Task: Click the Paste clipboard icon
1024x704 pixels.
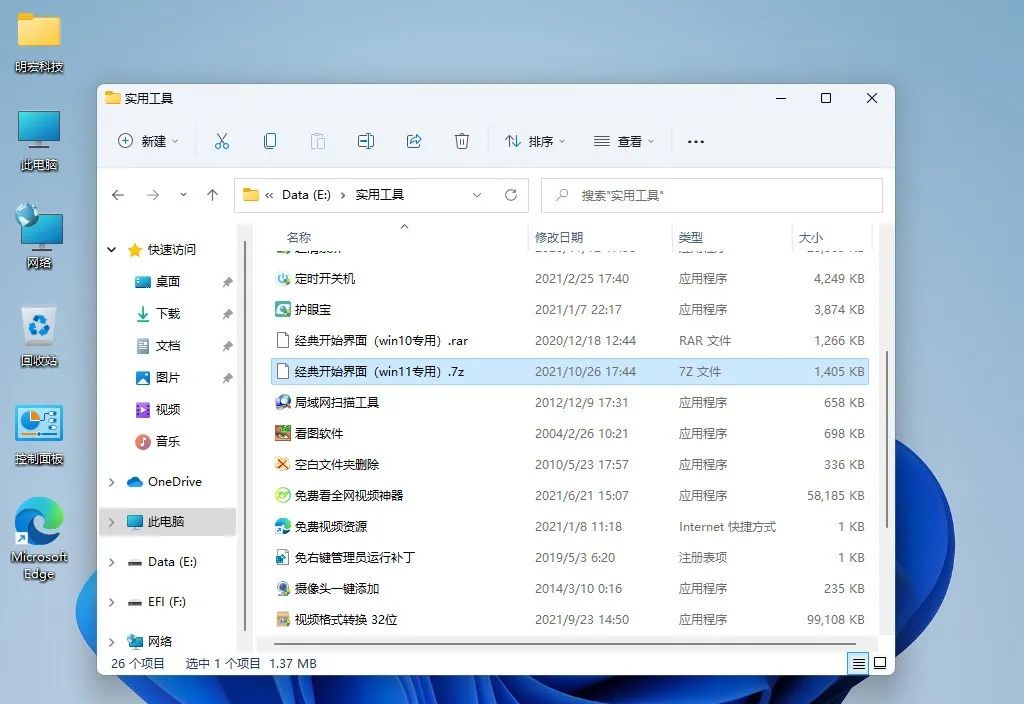Action: 318,141
